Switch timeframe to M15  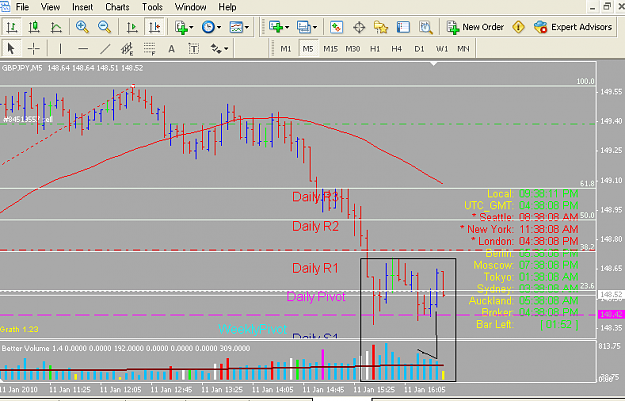tap(330, 49)
